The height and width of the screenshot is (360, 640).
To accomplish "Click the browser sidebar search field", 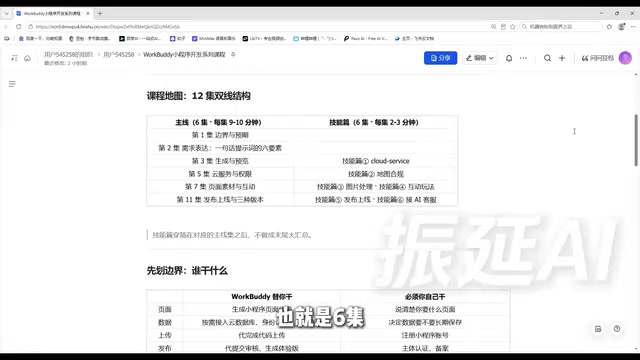I will click(561, 27).
